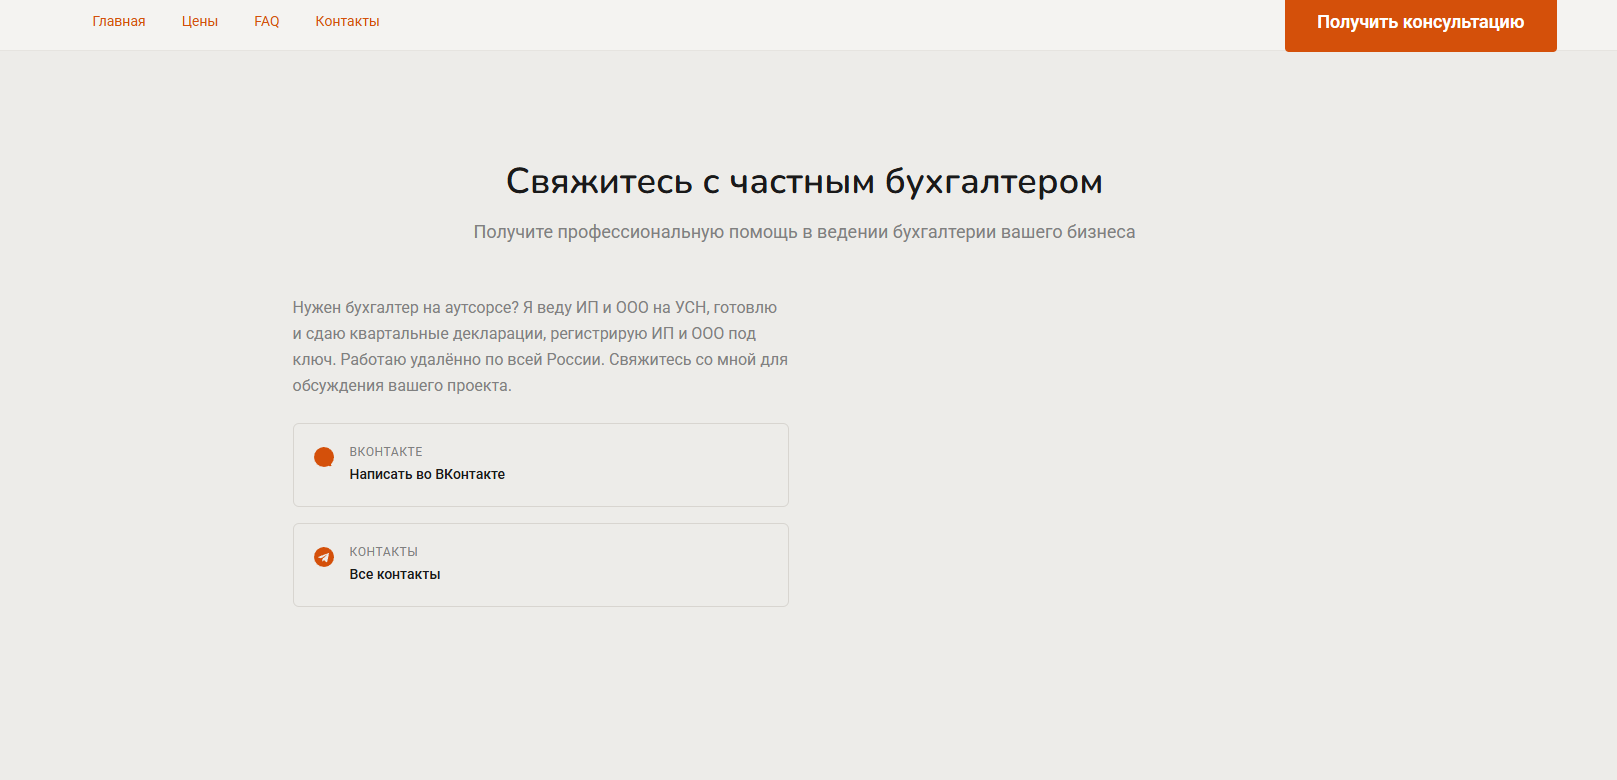1617x780 pixels.
Task: Click the Telegram paper plane icon
Action: click(x=324, y=557)
